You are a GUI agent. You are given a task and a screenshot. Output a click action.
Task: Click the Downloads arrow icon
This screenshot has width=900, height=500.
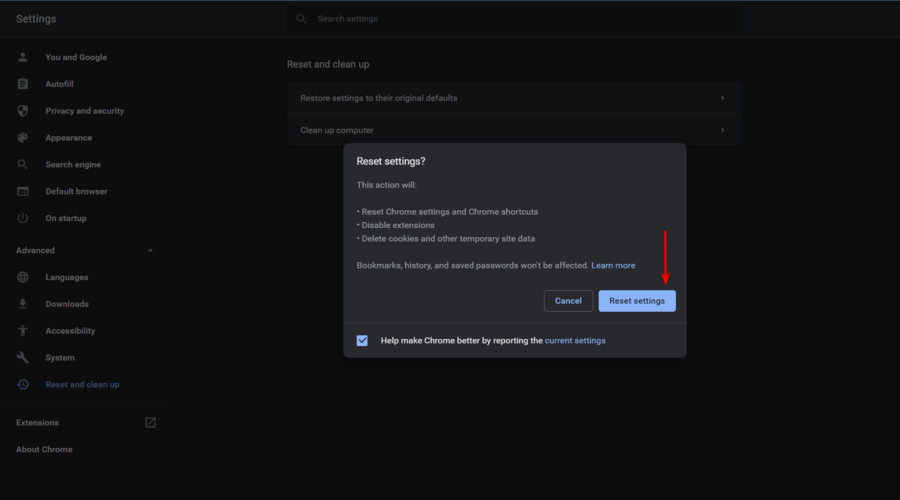tap(22, 304)
